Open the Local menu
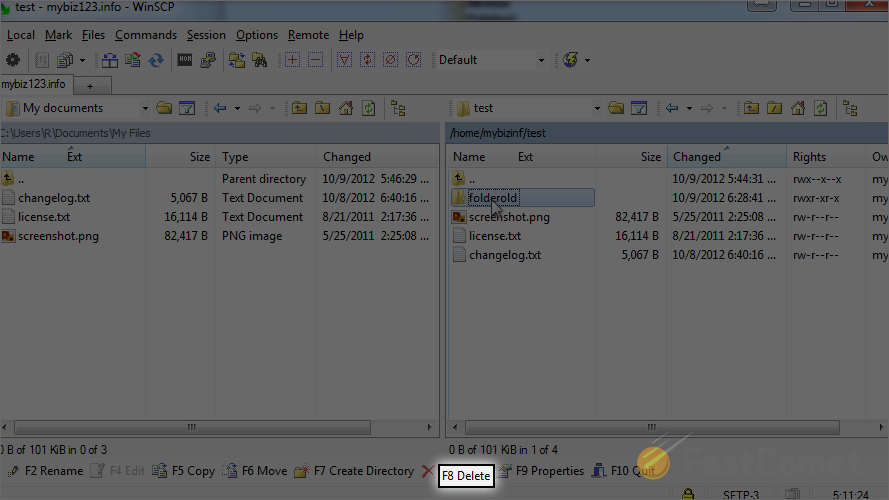This screenshot has width=889, height=500. pos(20,35)
